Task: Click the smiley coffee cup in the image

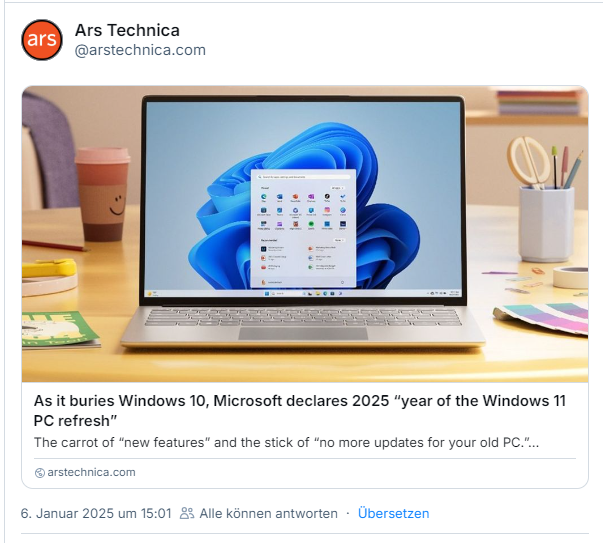Action: (103, 194)
